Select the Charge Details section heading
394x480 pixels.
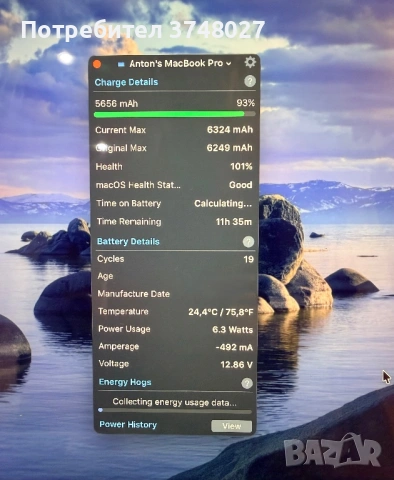(x=126, y=82)
